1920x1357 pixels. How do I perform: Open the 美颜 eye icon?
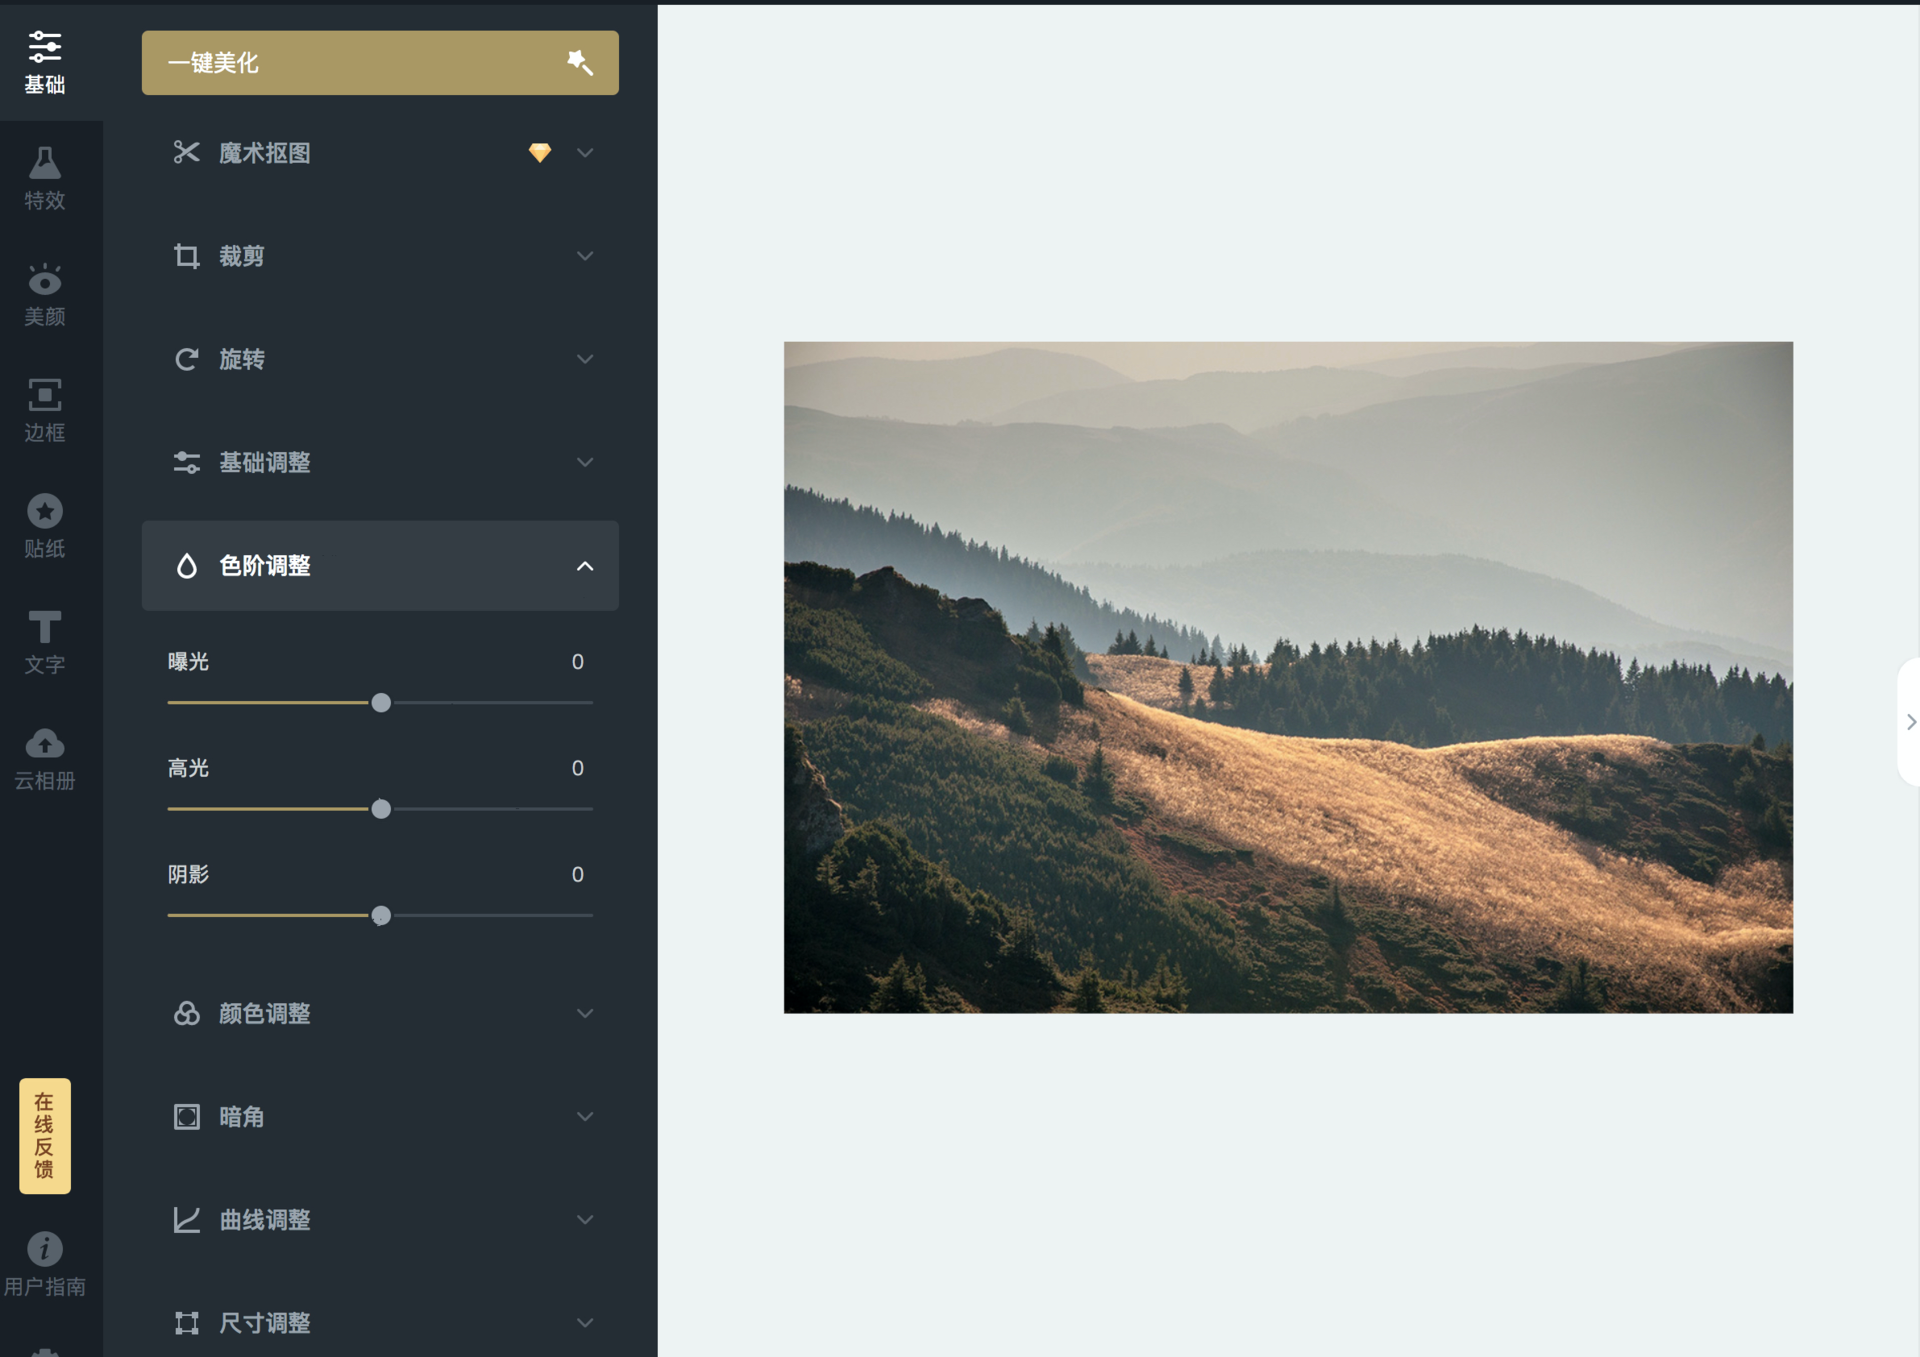click(x=45, y=279)
